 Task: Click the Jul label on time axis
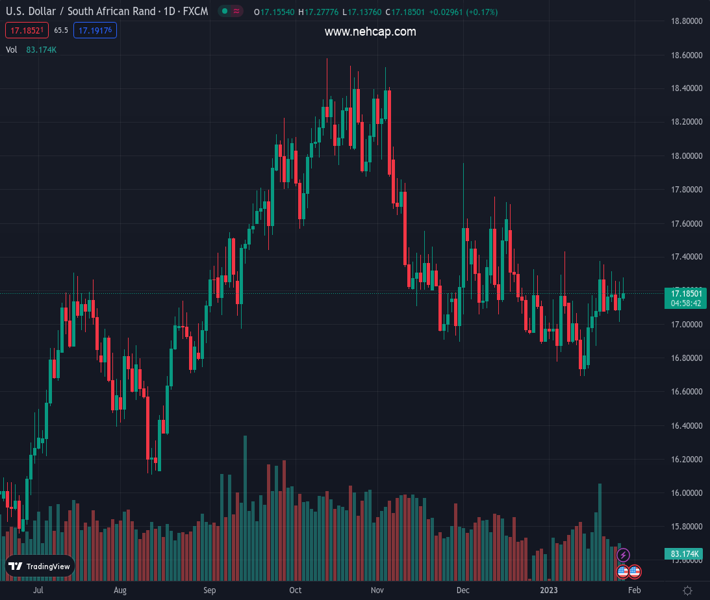[39, 591]
